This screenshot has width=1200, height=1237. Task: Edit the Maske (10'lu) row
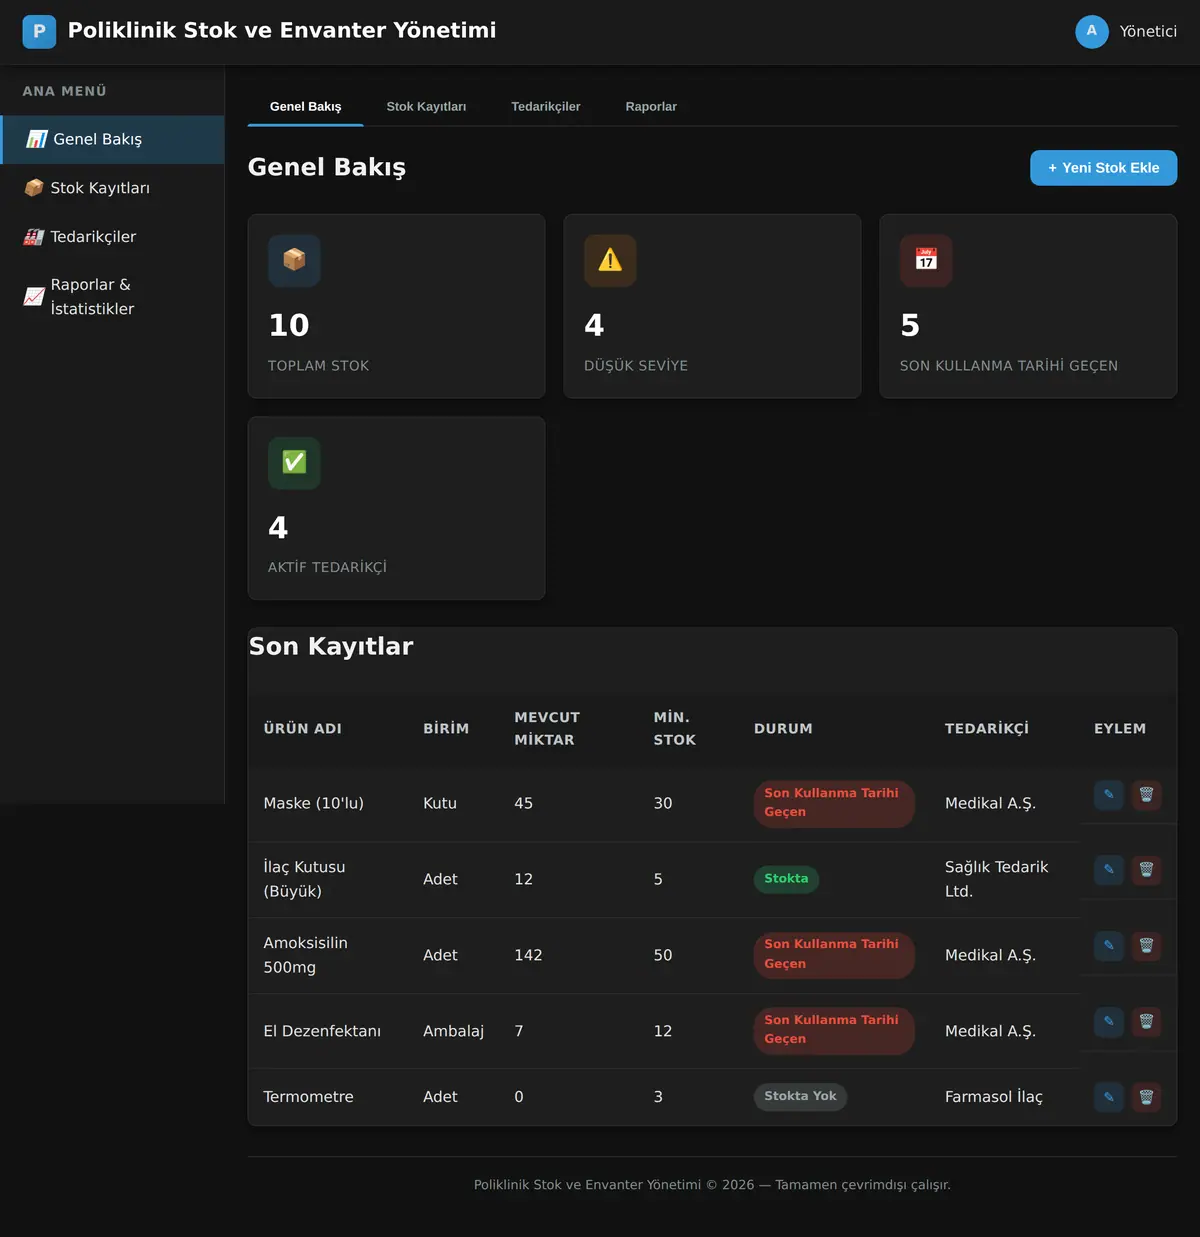pos(1109,795)
